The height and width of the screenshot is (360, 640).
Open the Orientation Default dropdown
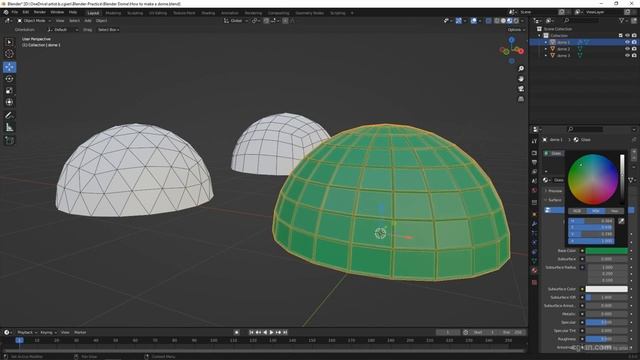tap(62, 30)
